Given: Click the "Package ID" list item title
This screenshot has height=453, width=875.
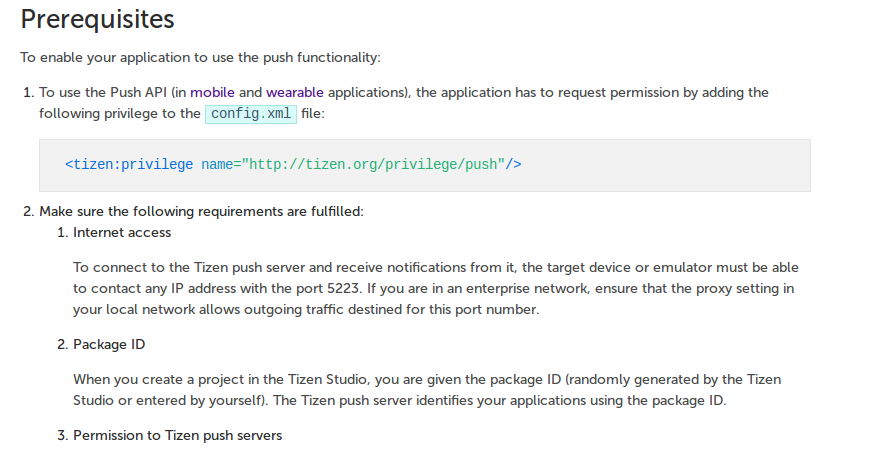Looking at the screenshot, I should 109,344.
